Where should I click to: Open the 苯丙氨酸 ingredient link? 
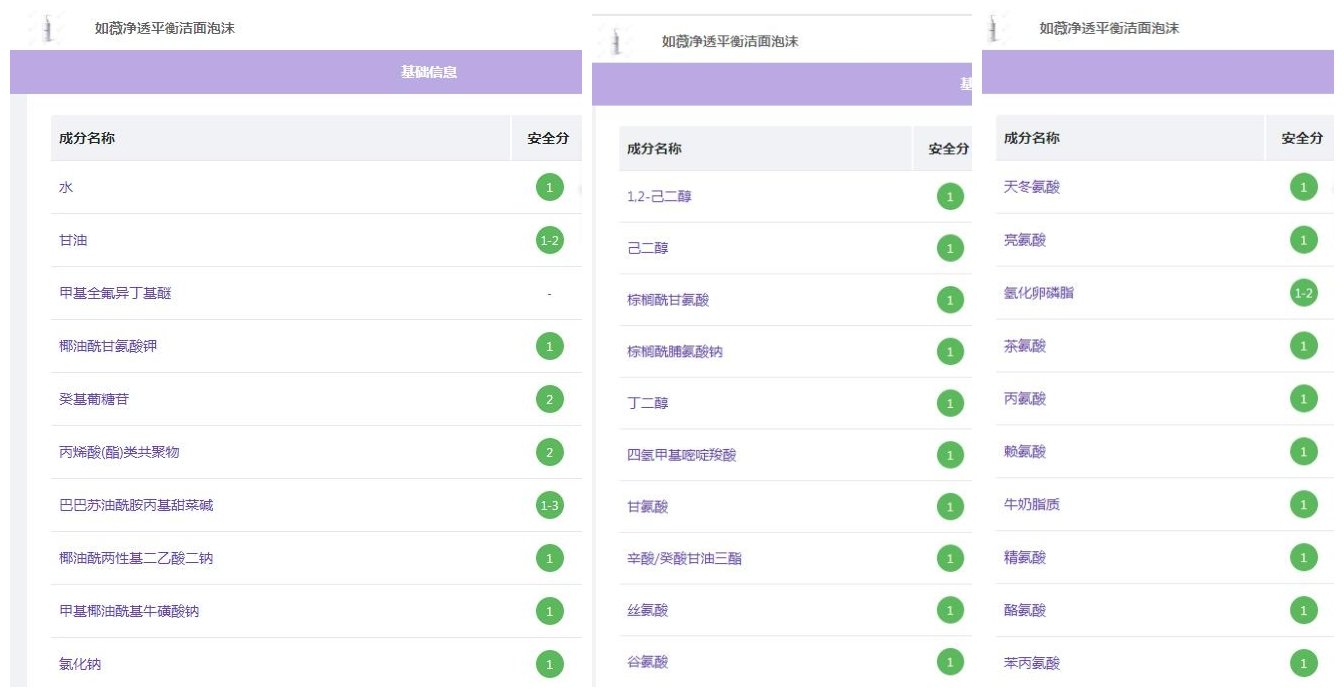pos(1031,663)
